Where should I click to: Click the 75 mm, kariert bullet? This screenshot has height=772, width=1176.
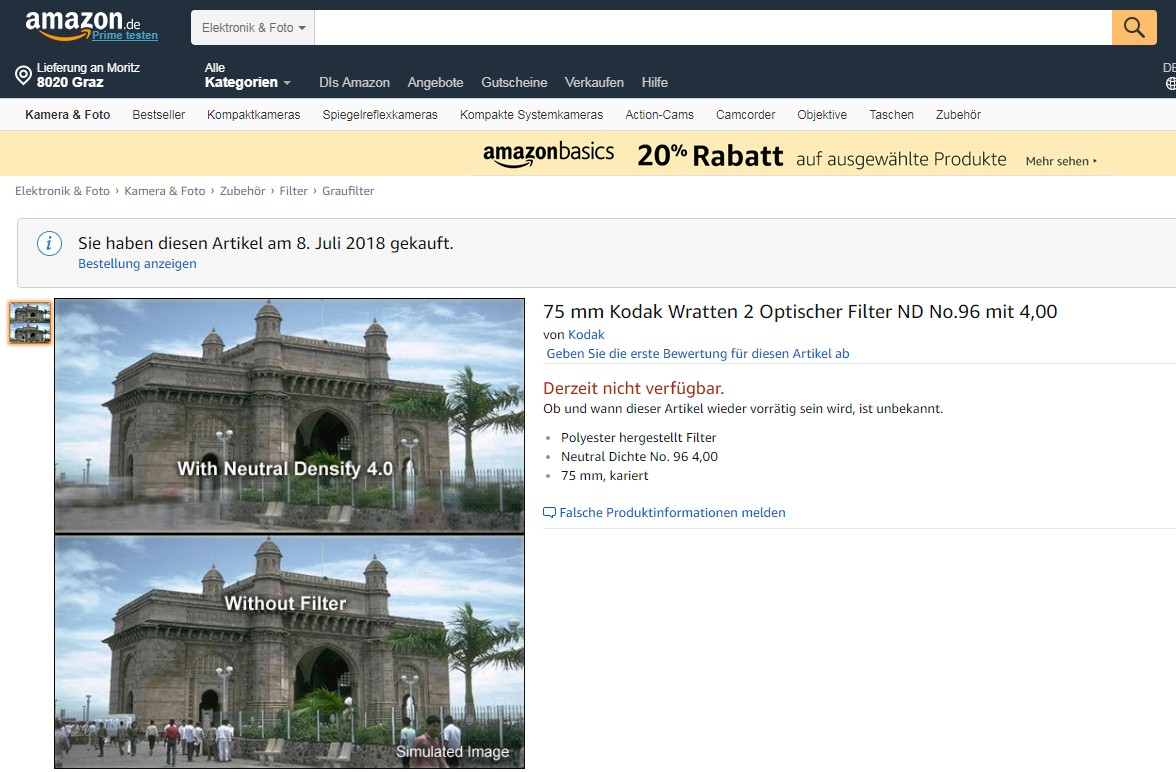point(604,476)
